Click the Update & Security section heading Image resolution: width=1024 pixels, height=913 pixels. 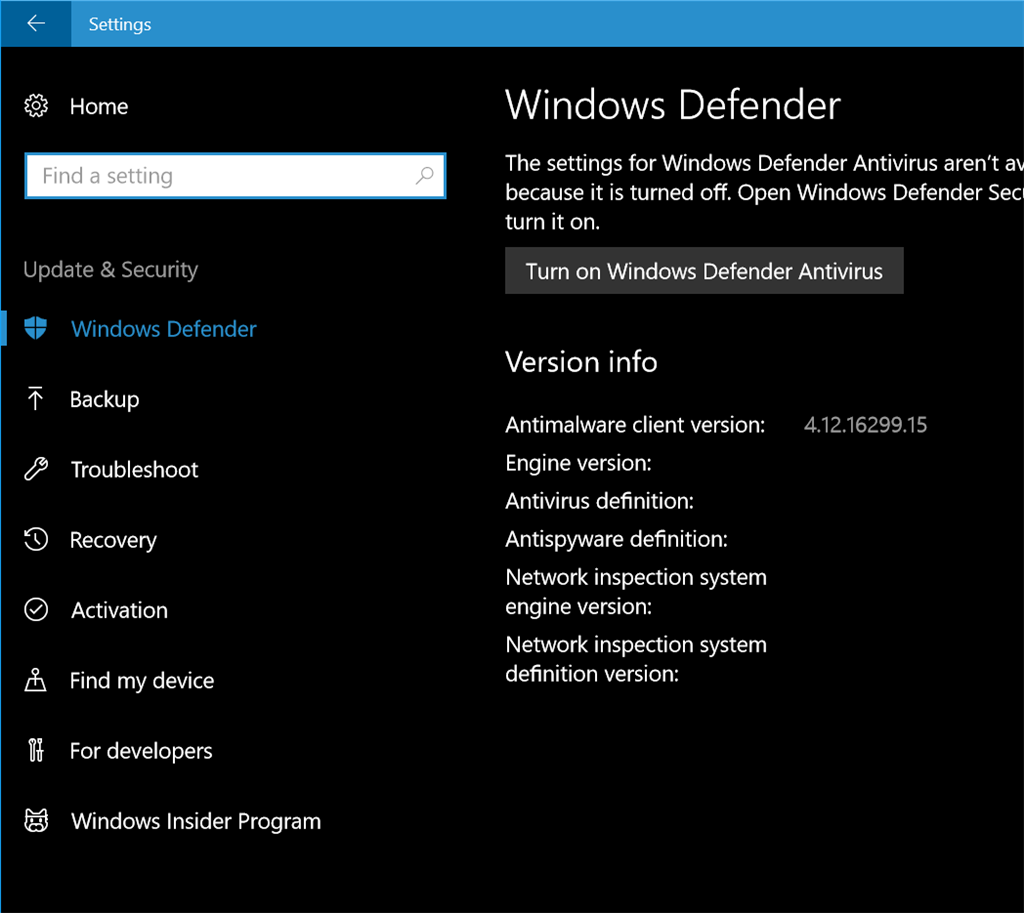coord(110,270)
